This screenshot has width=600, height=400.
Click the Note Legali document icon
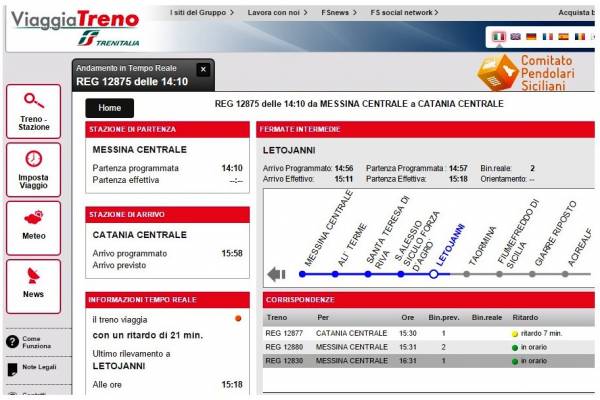click(x=12, y=369)
